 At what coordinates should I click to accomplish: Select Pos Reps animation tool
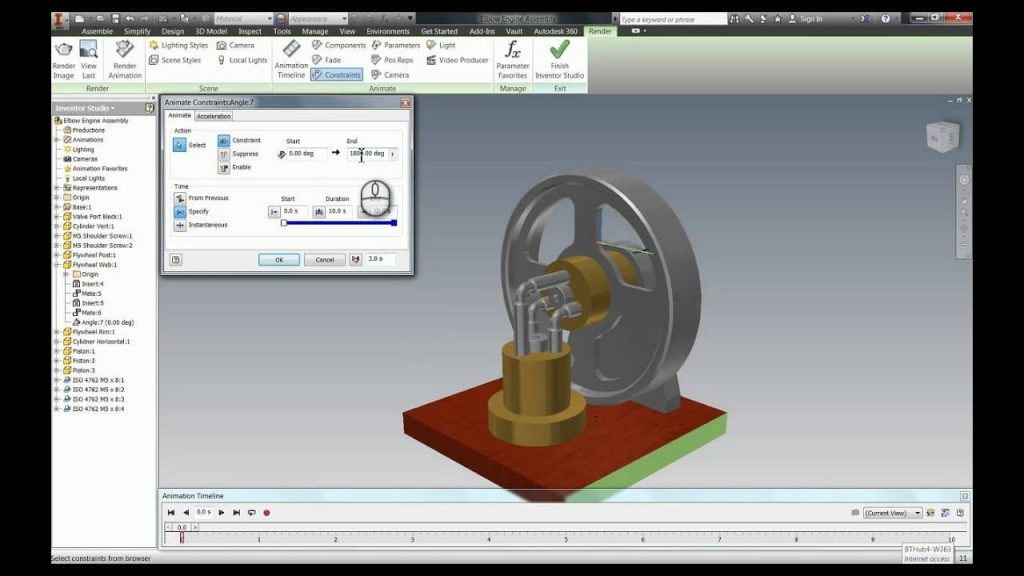tap(392, 60)
